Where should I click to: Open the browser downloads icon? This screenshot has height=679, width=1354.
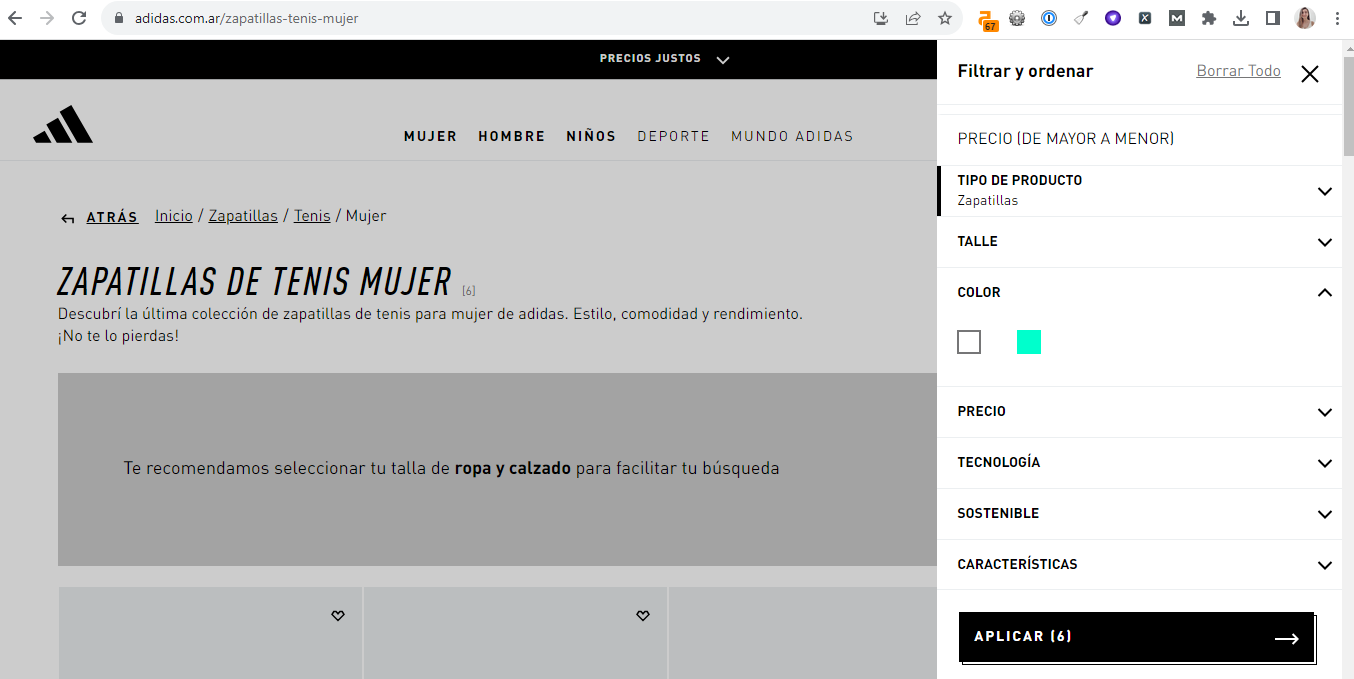coord(1241,18)
